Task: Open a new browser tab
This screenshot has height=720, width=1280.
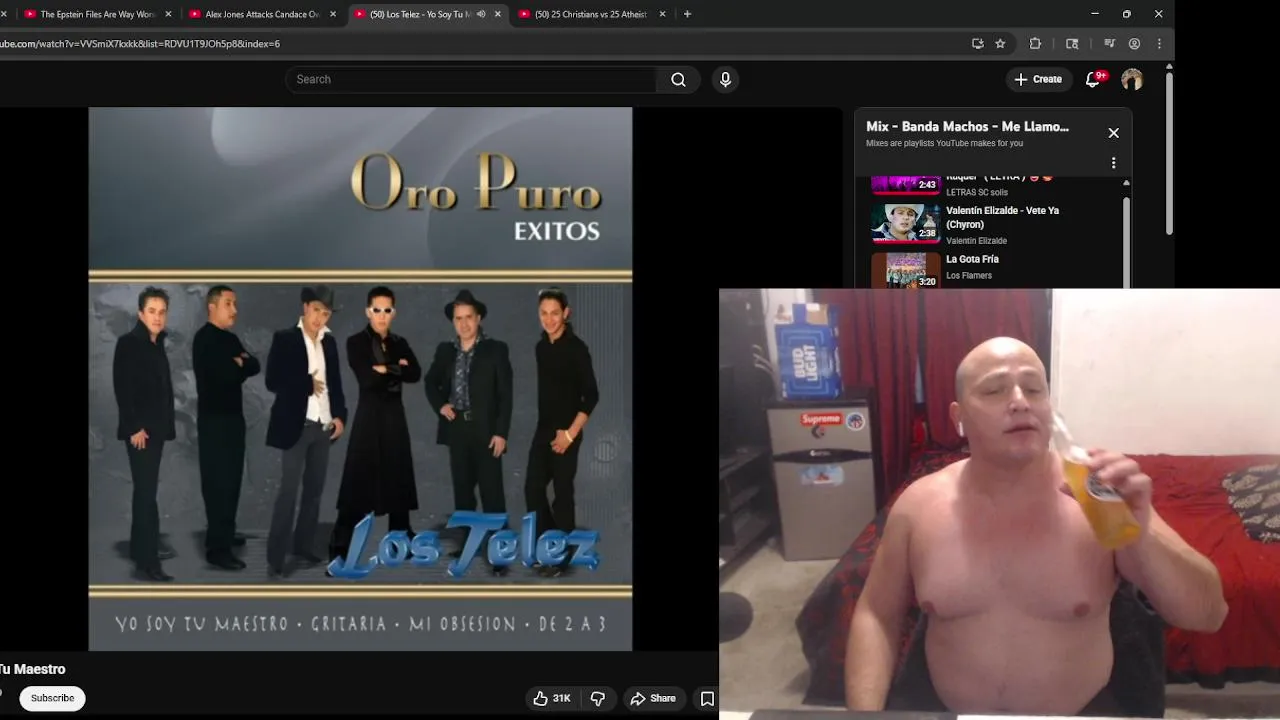Action: point(687,14)
